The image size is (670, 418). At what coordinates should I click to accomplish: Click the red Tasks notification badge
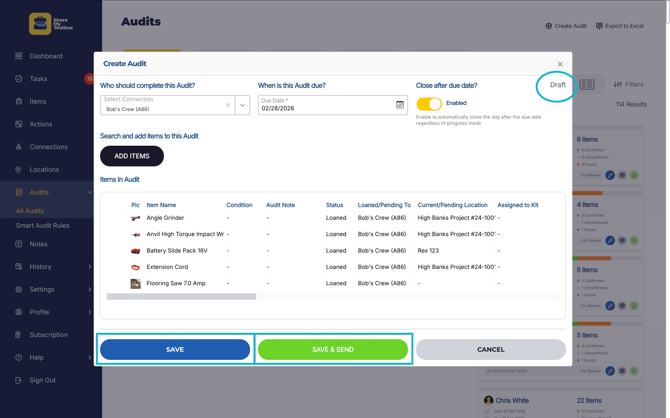(89, 79)
